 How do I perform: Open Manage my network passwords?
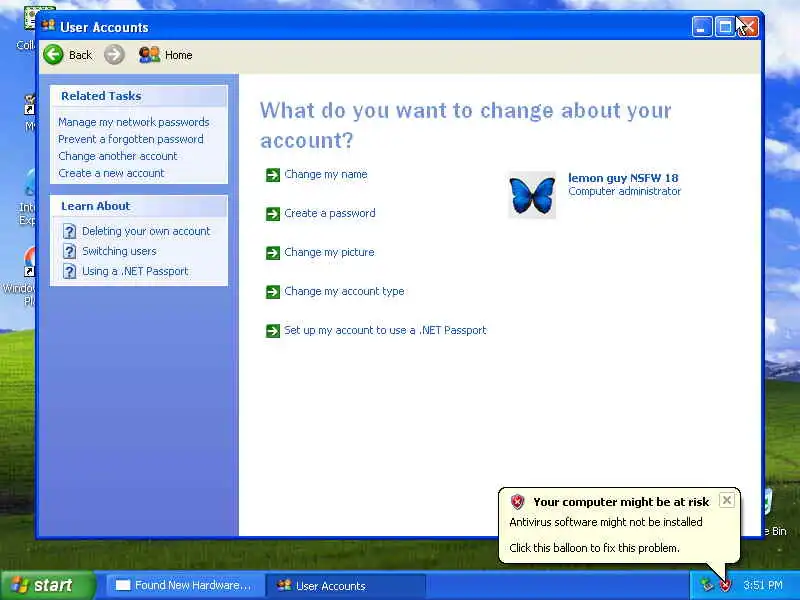(134, 122)
